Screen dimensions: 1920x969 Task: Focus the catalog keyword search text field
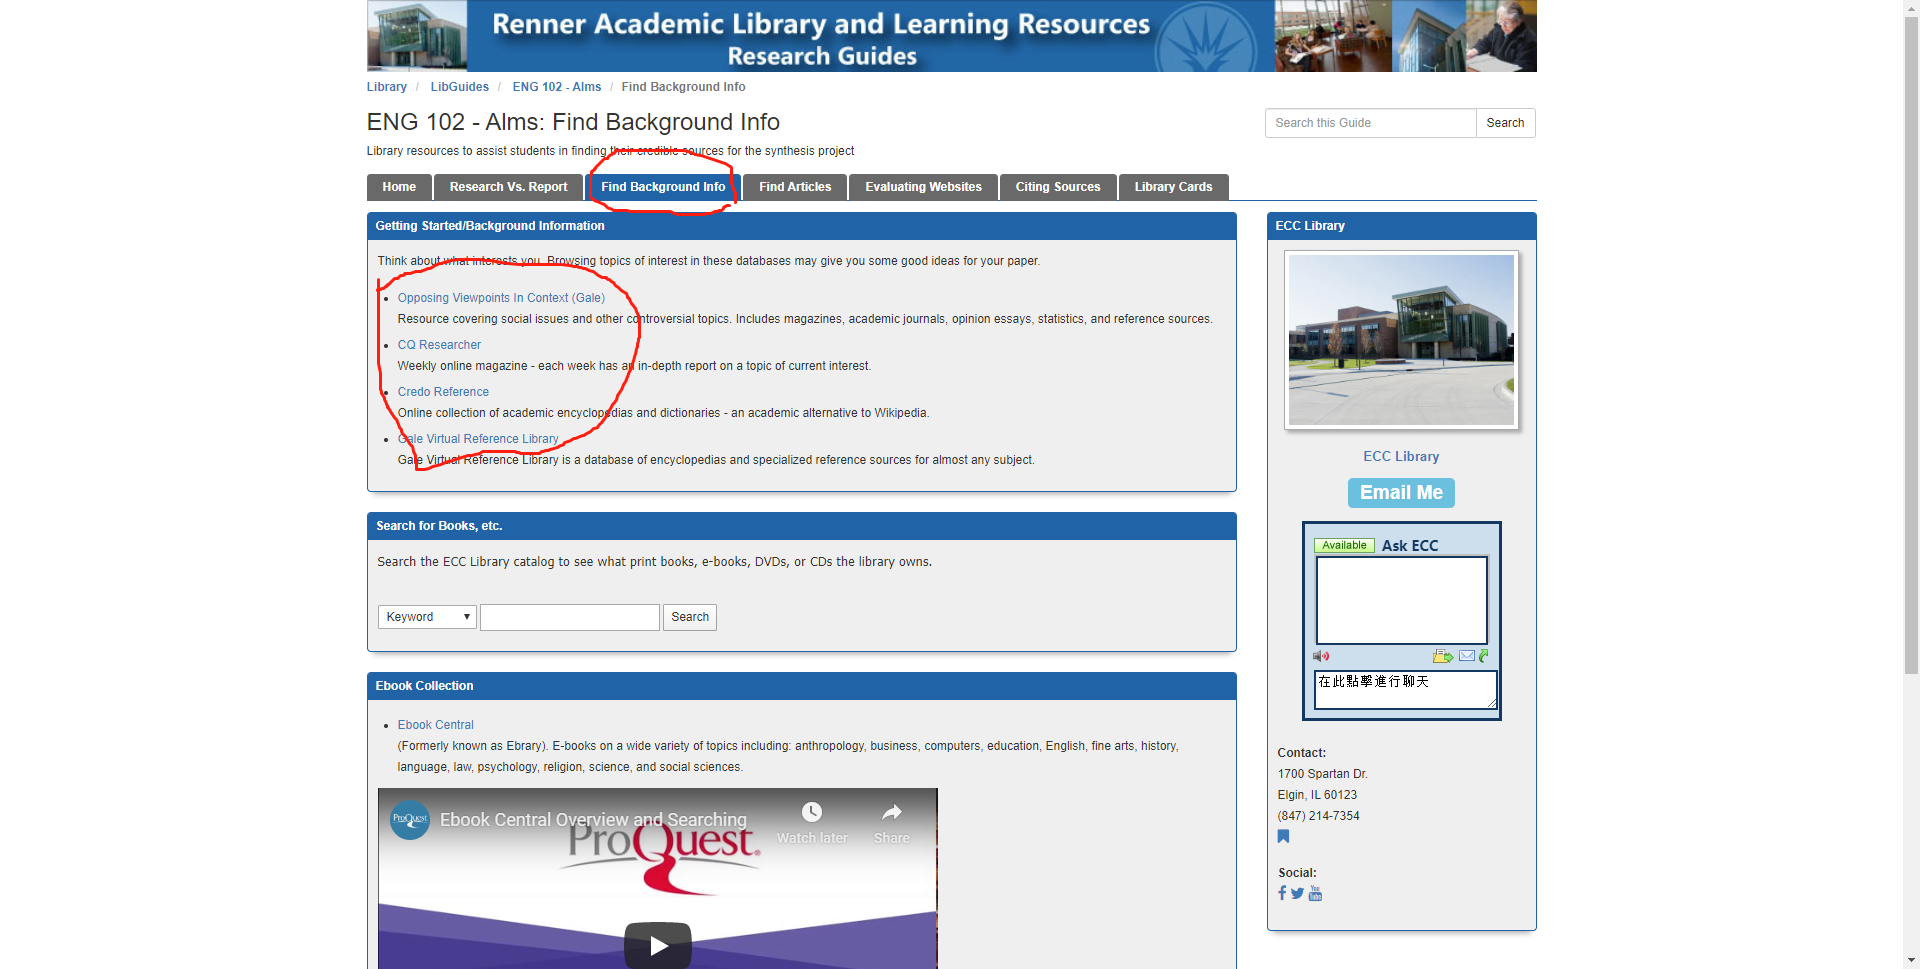(x=570, y=617)
